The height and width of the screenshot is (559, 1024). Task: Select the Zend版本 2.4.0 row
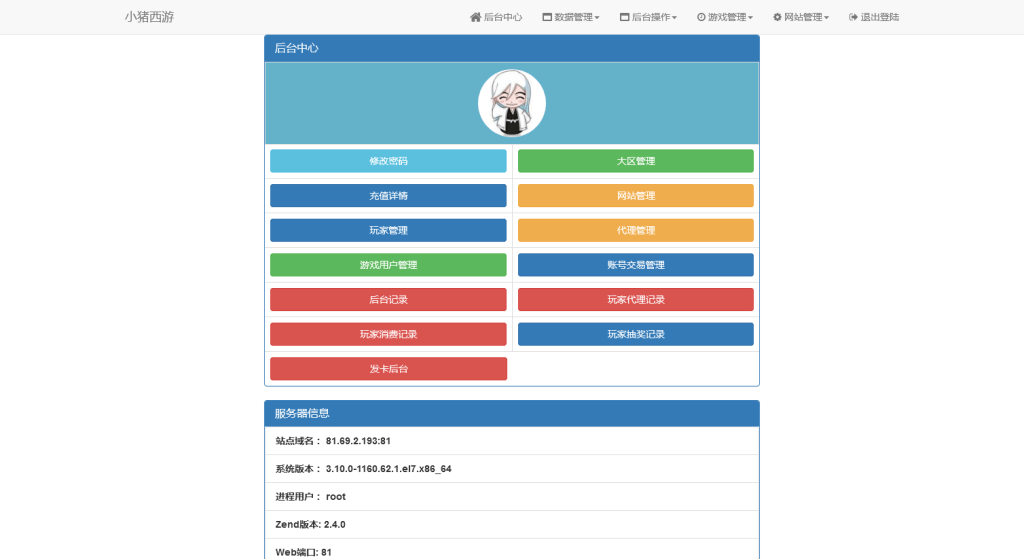pyautogui.click(x=512, y=524)
